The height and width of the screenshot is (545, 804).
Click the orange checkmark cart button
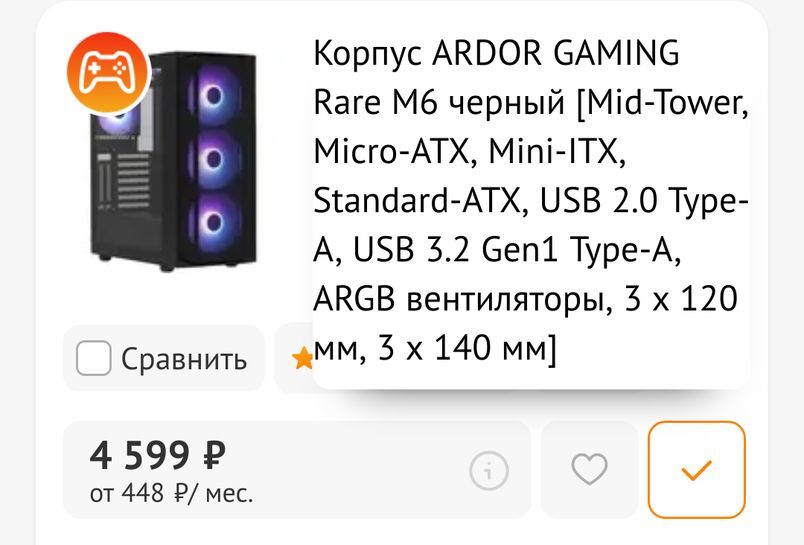[x=696, y=469]
